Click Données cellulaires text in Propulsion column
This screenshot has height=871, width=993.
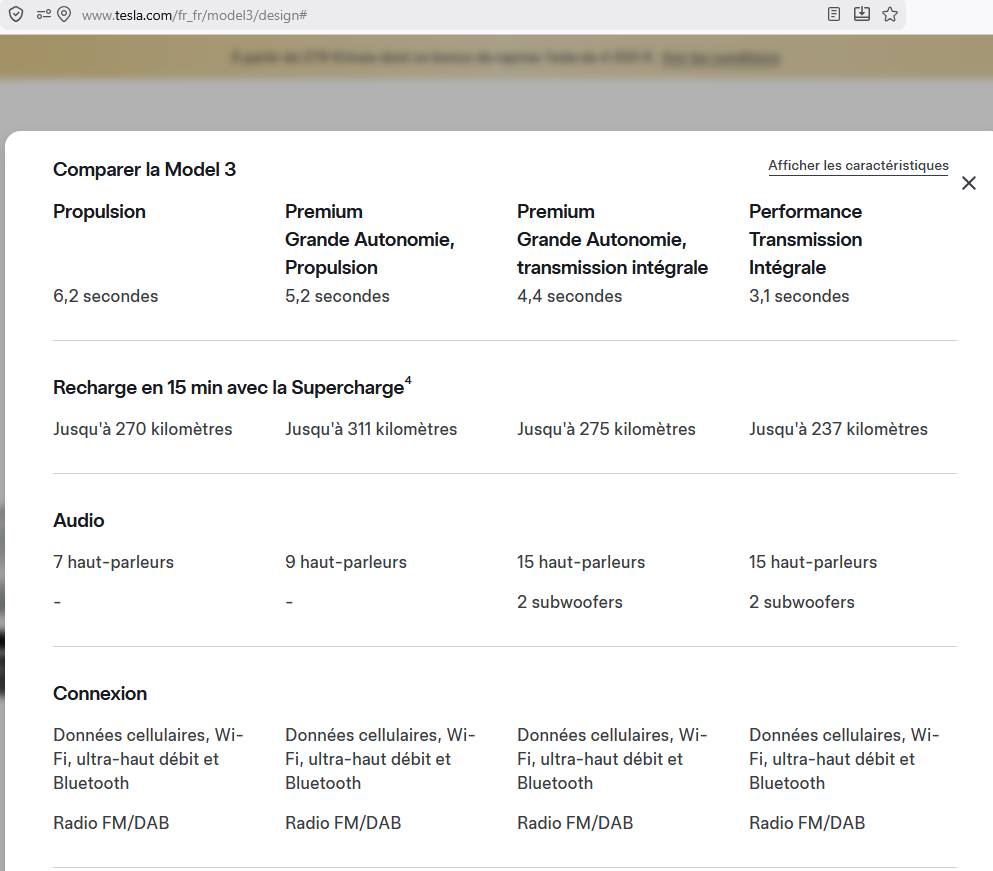point(149,759)
